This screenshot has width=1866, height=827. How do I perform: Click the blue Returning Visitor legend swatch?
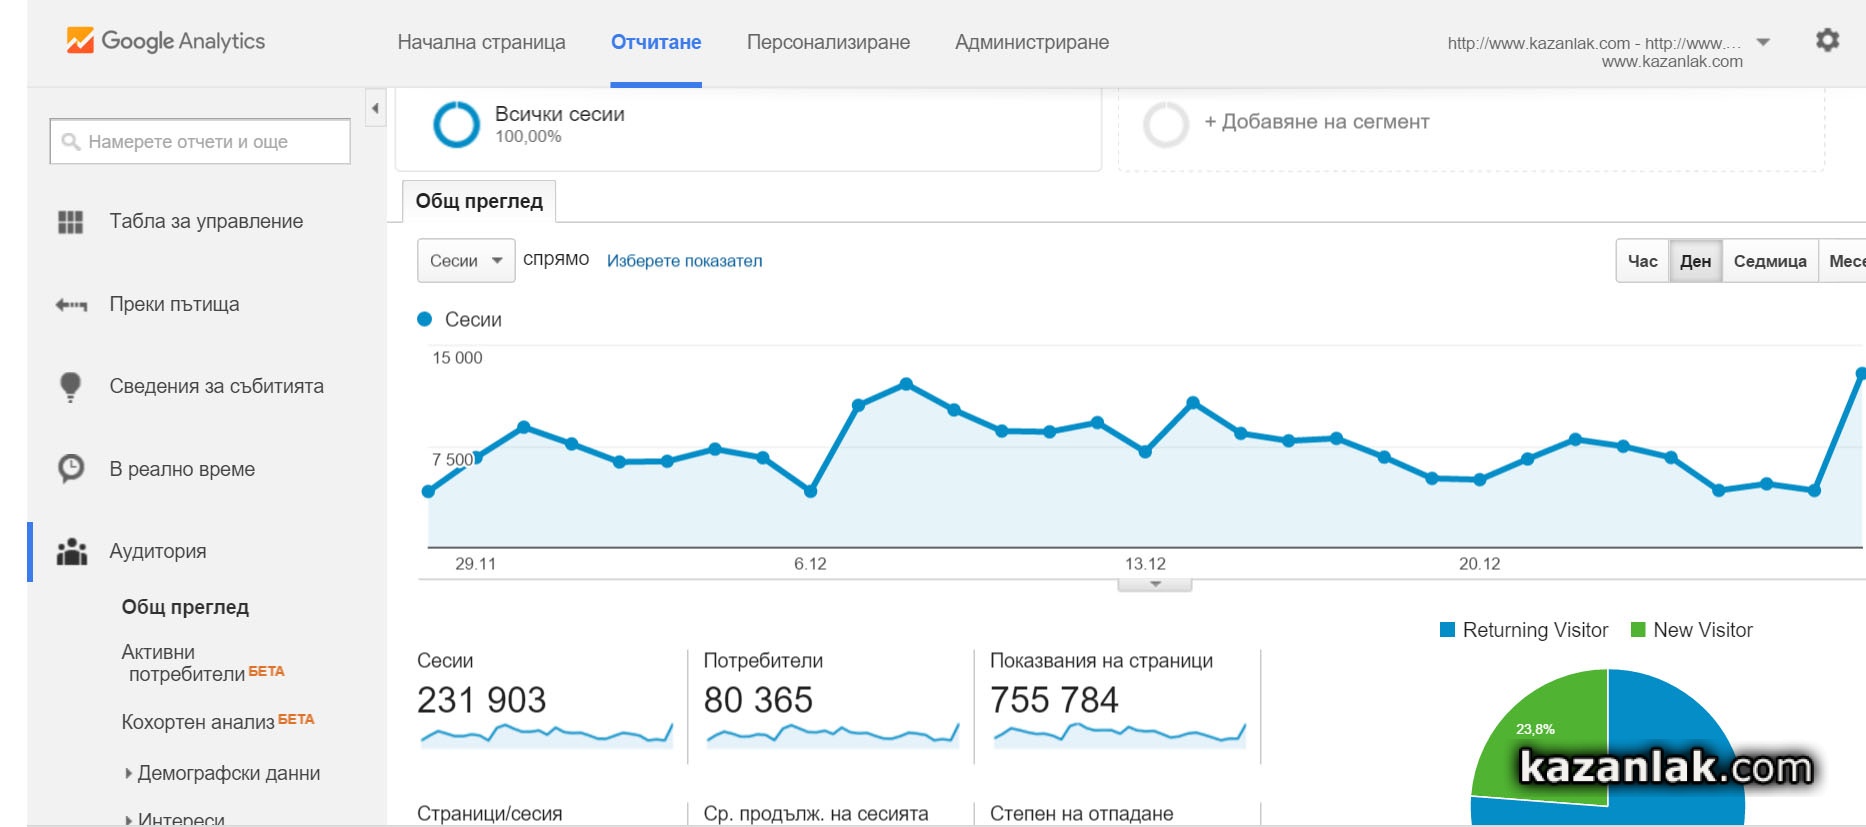[1447, 630]
